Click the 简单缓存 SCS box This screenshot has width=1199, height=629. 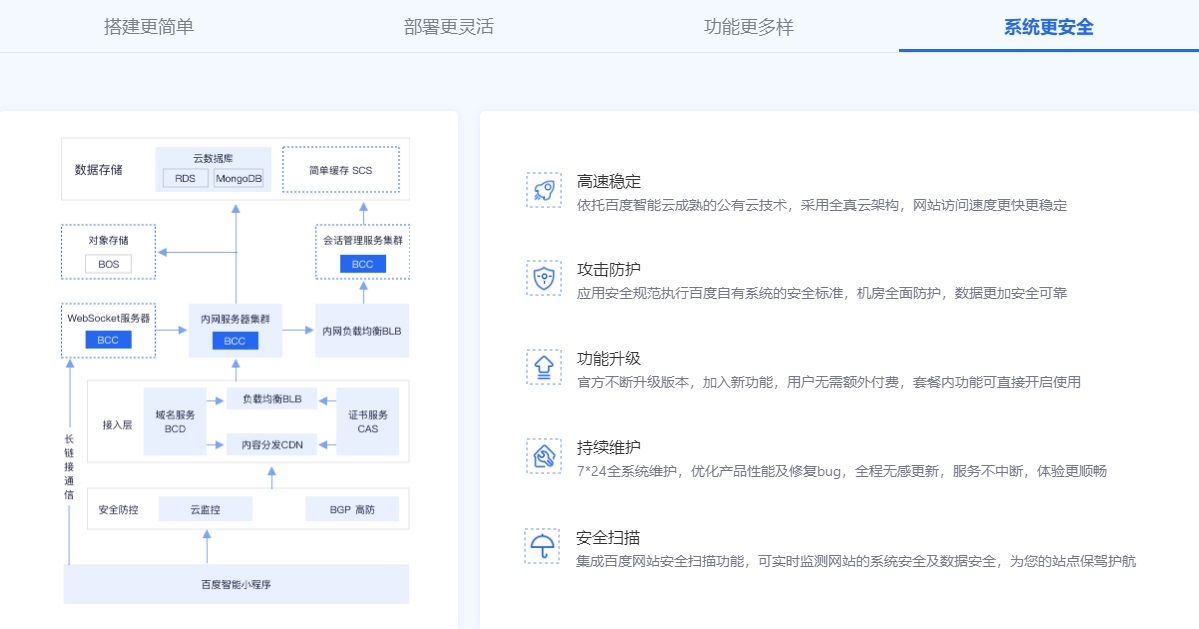click(340, 170)
